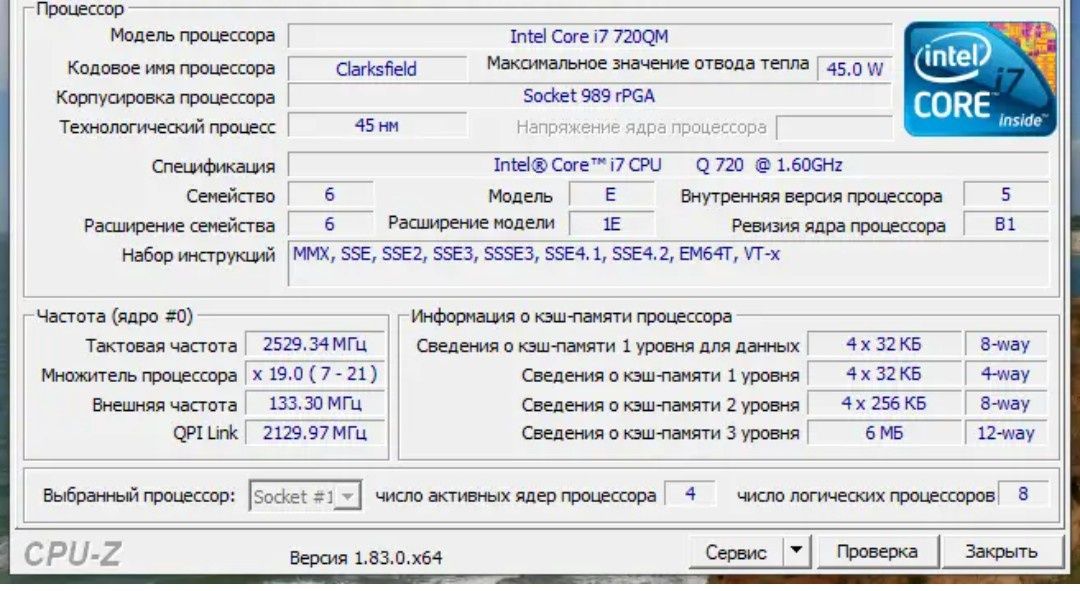Click the Модель процессора label
Image resolution: width=1080 pixels, height=591 pixels.
(193, 35)
